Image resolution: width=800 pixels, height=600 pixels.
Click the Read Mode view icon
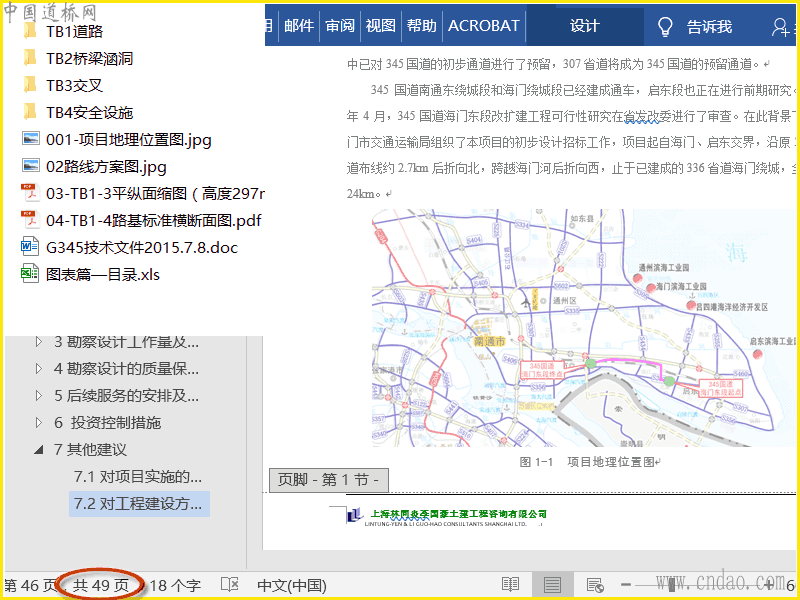coord(511,585)
